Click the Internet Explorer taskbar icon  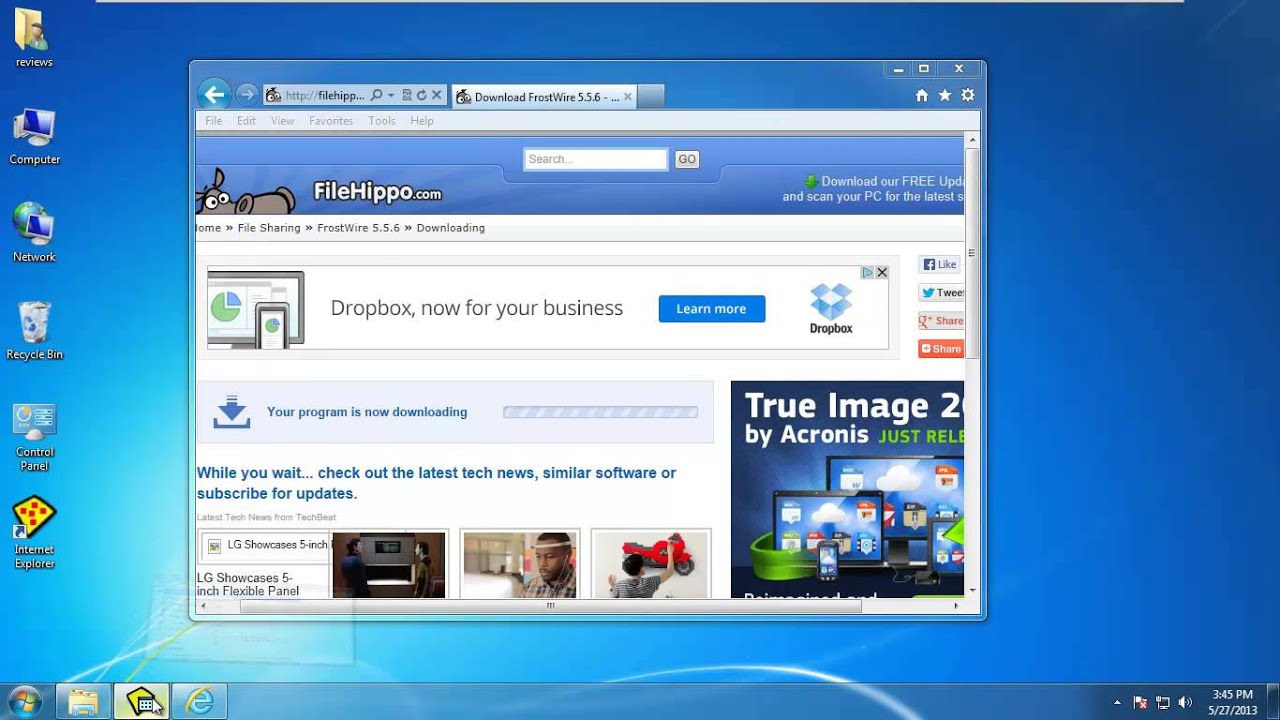[x=200, y=702]
